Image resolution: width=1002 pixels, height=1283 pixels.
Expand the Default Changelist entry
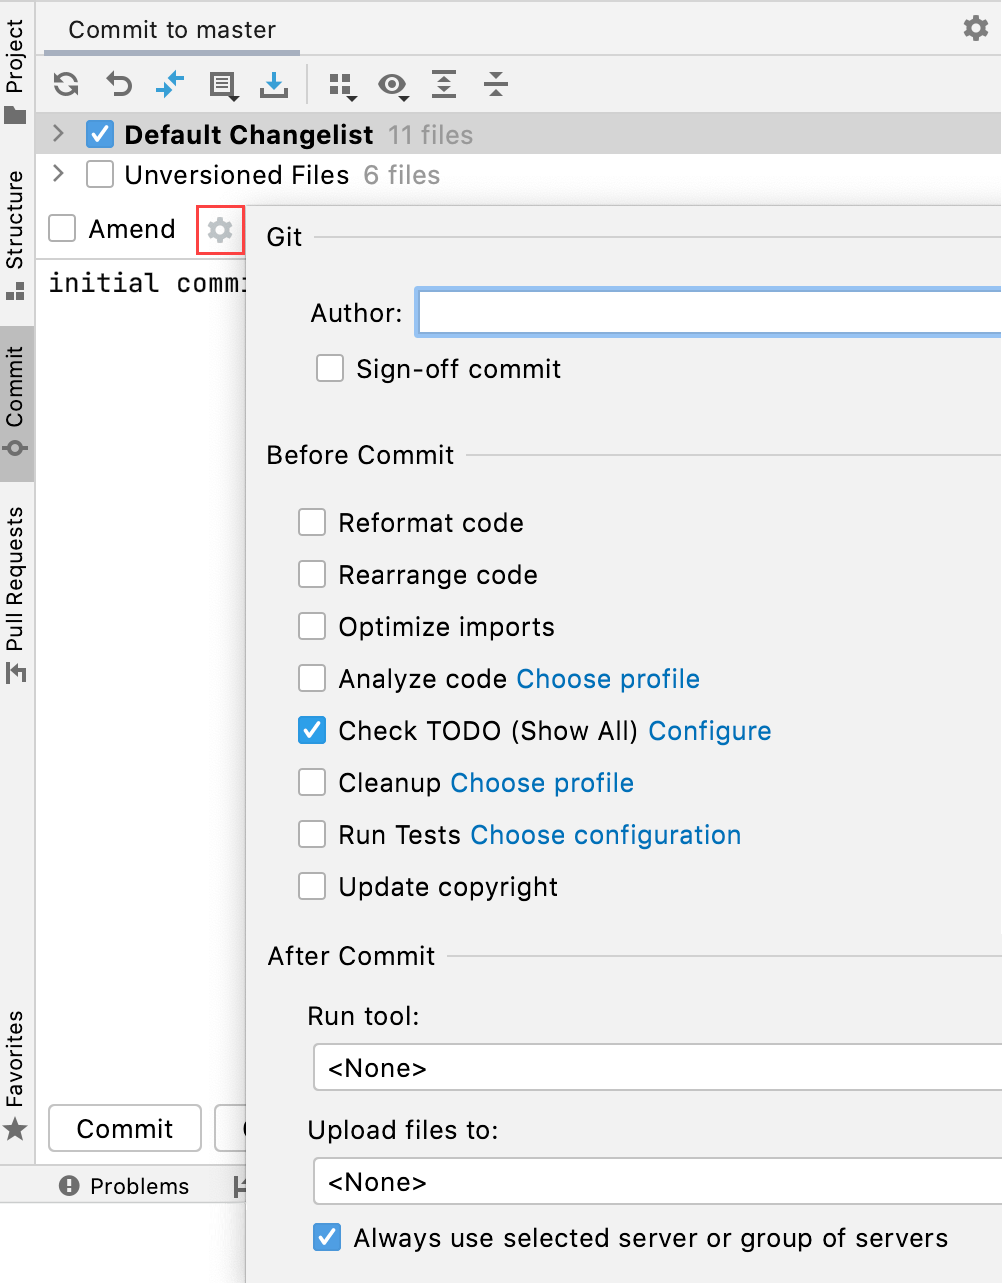point(58,133)
